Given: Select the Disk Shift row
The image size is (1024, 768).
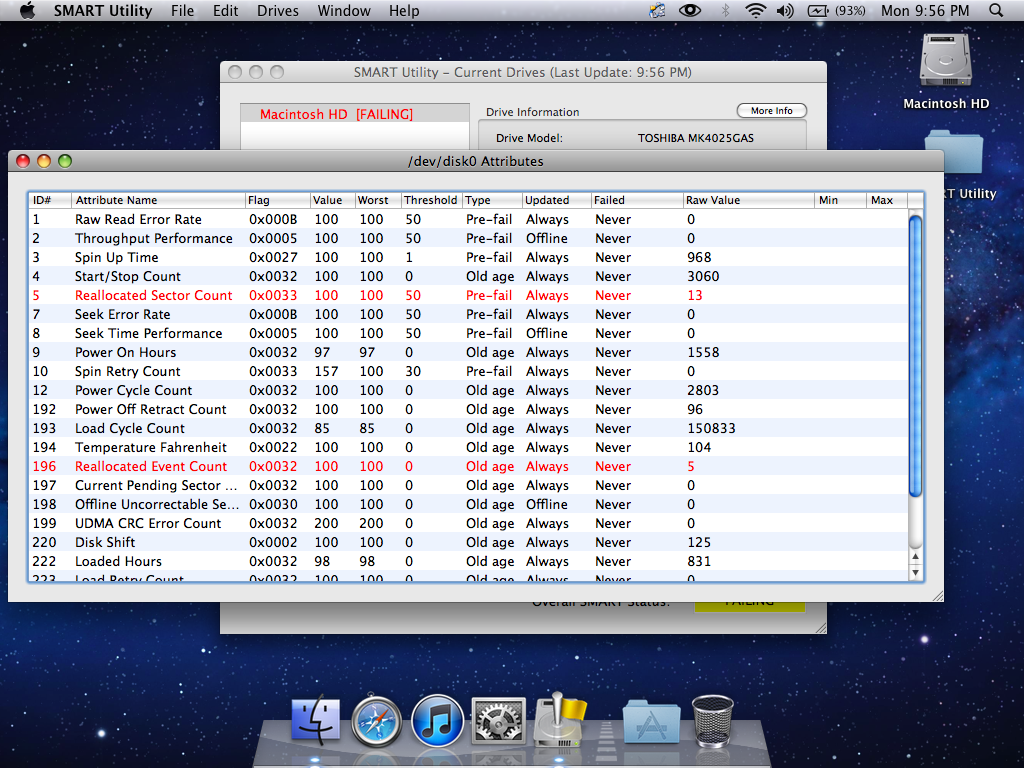Looking at the screenshot, I should tap(468, 542).
